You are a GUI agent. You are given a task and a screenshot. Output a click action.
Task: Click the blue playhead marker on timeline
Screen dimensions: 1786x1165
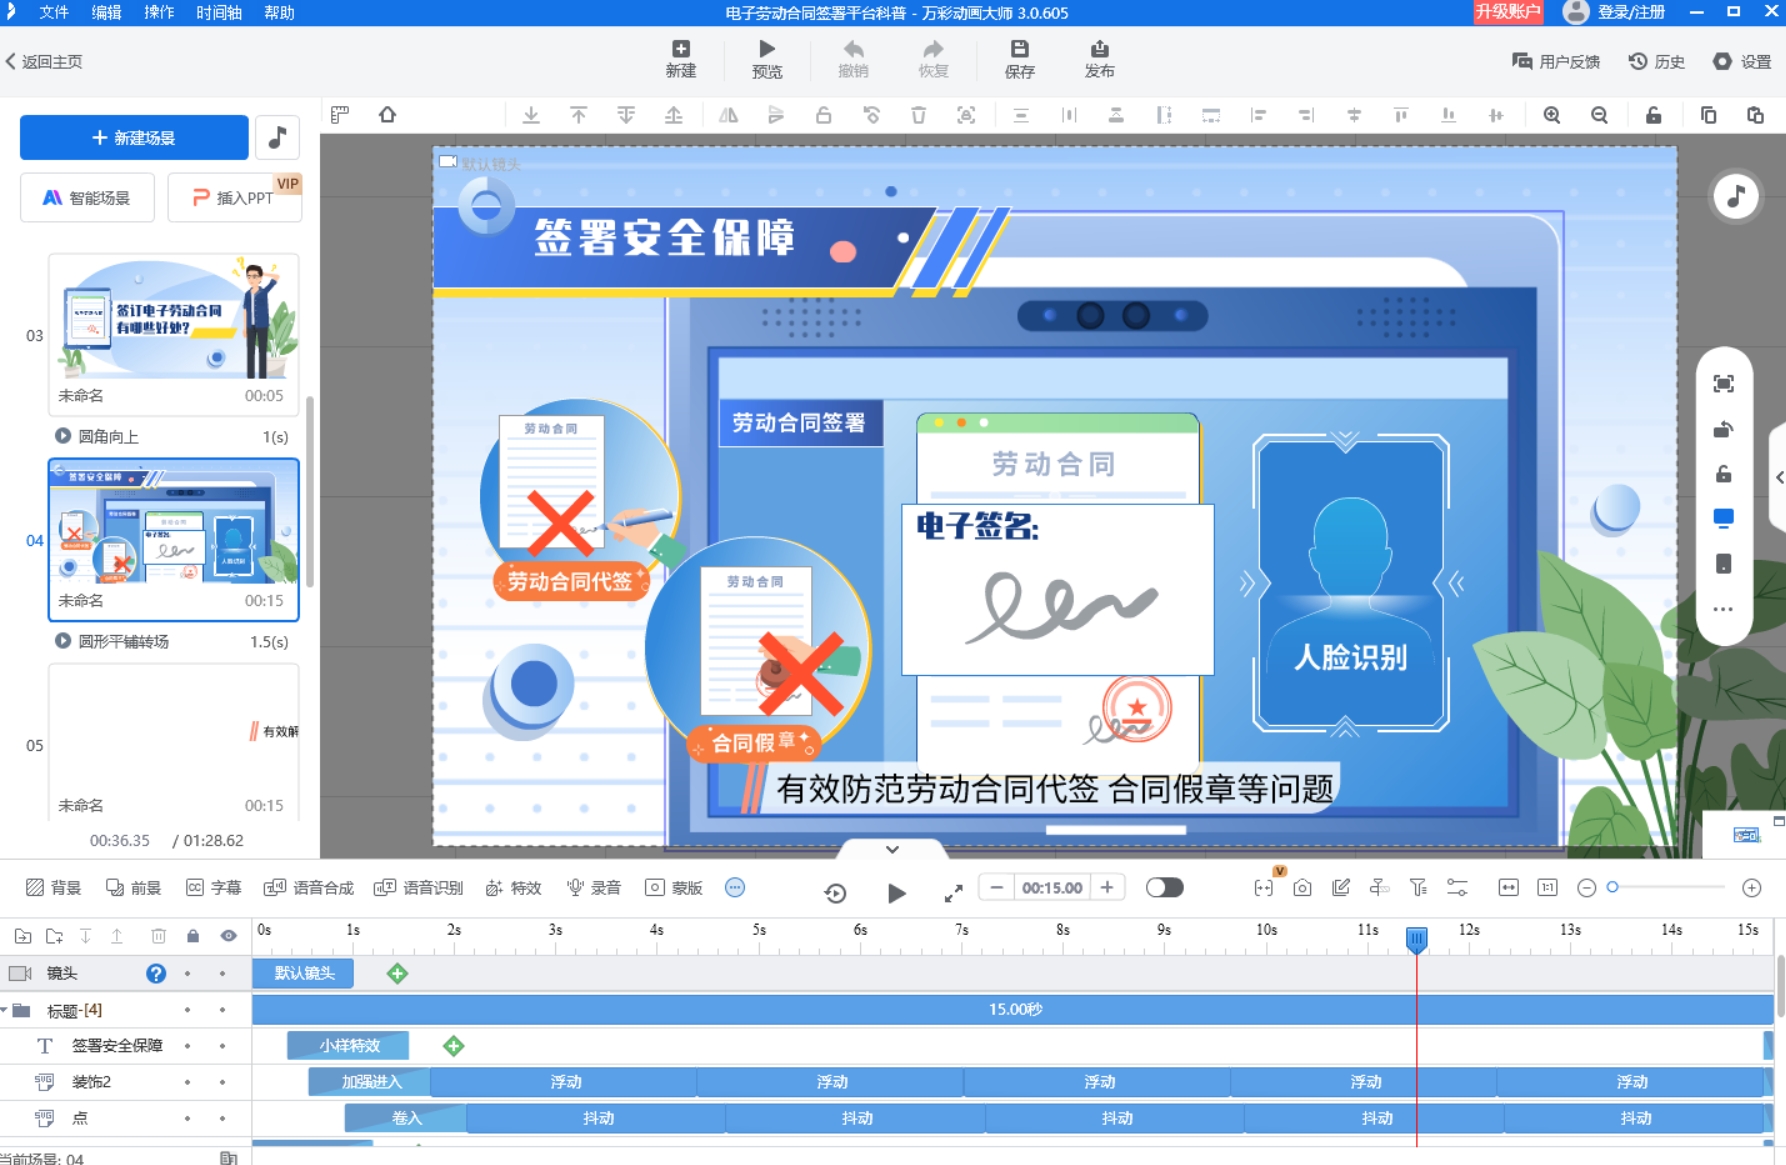[1416, 938]
